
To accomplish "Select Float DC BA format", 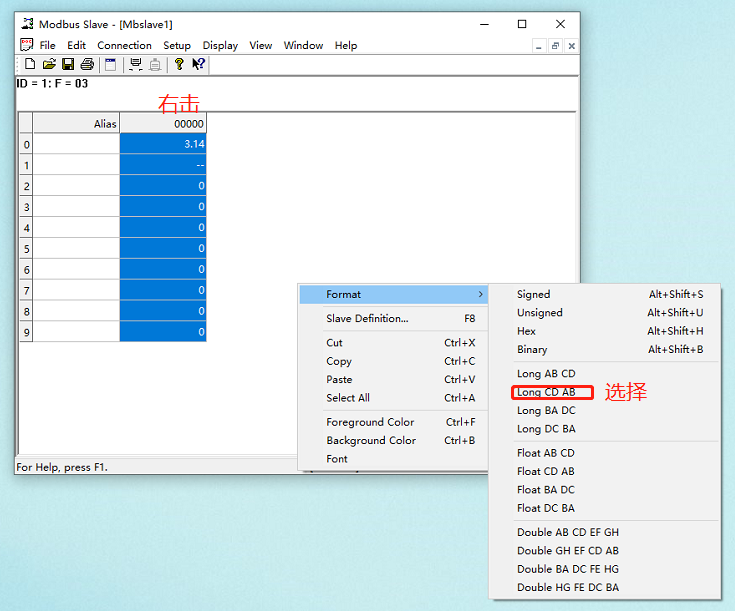I will [x=605, y=508].
